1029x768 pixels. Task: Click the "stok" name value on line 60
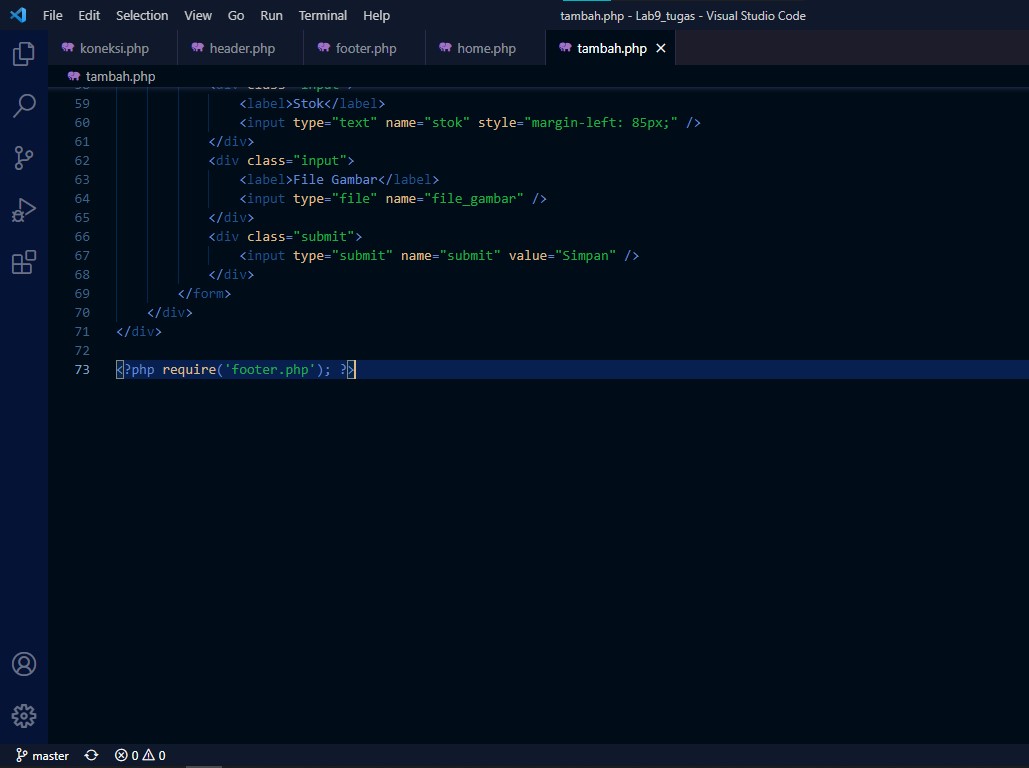447,123
